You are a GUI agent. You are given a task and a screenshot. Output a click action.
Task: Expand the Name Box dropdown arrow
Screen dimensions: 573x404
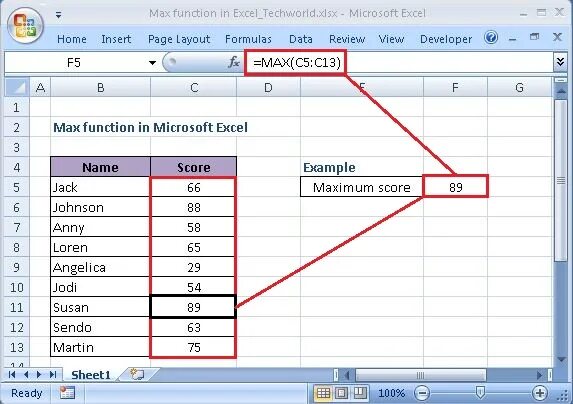coord(152,63)
